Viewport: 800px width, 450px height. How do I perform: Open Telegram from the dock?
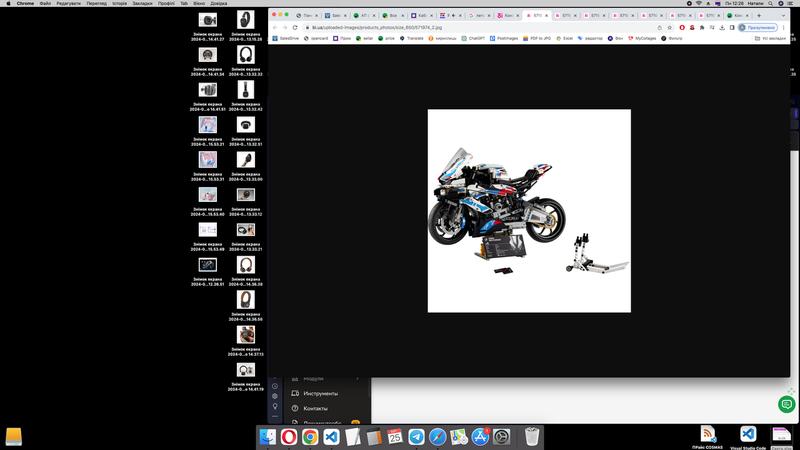[417, 437]
